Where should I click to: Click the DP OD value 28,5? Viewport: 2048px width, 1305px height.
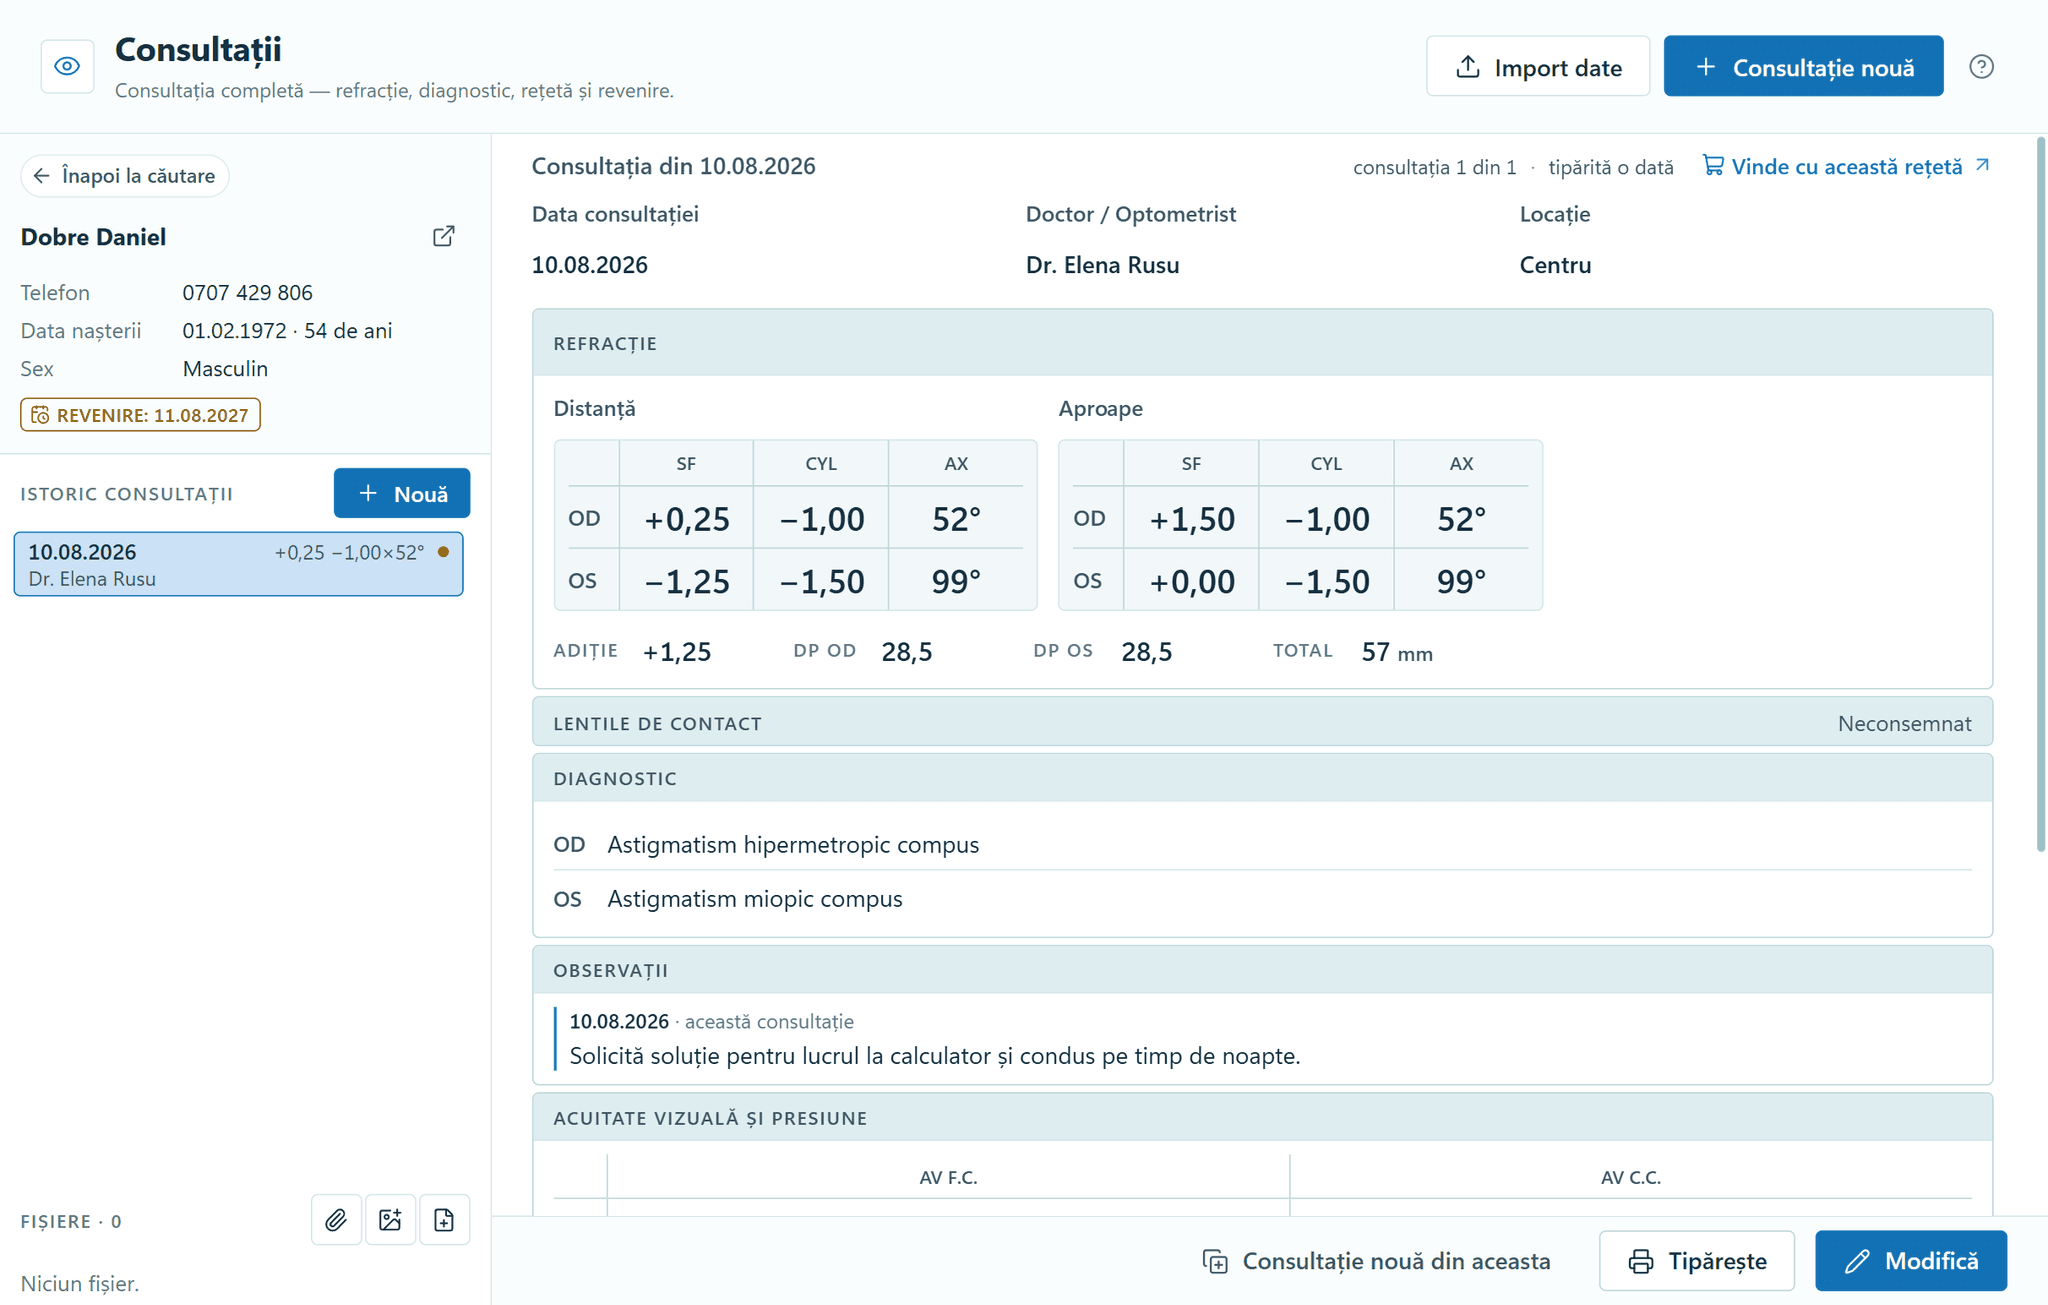pos(907,652)
